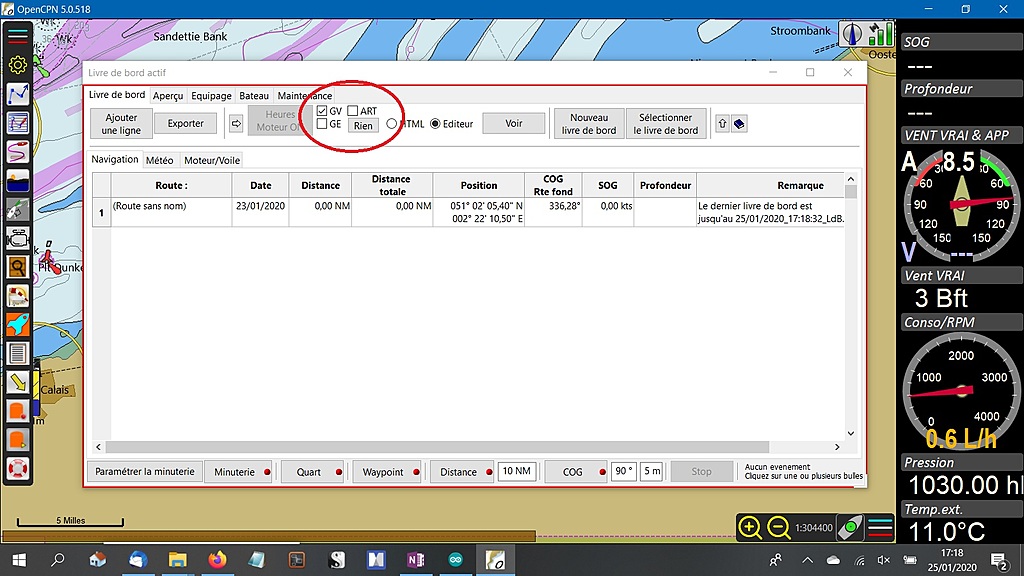Click the satellite/AIS icon in left toolbar

(x=18, y=210)
